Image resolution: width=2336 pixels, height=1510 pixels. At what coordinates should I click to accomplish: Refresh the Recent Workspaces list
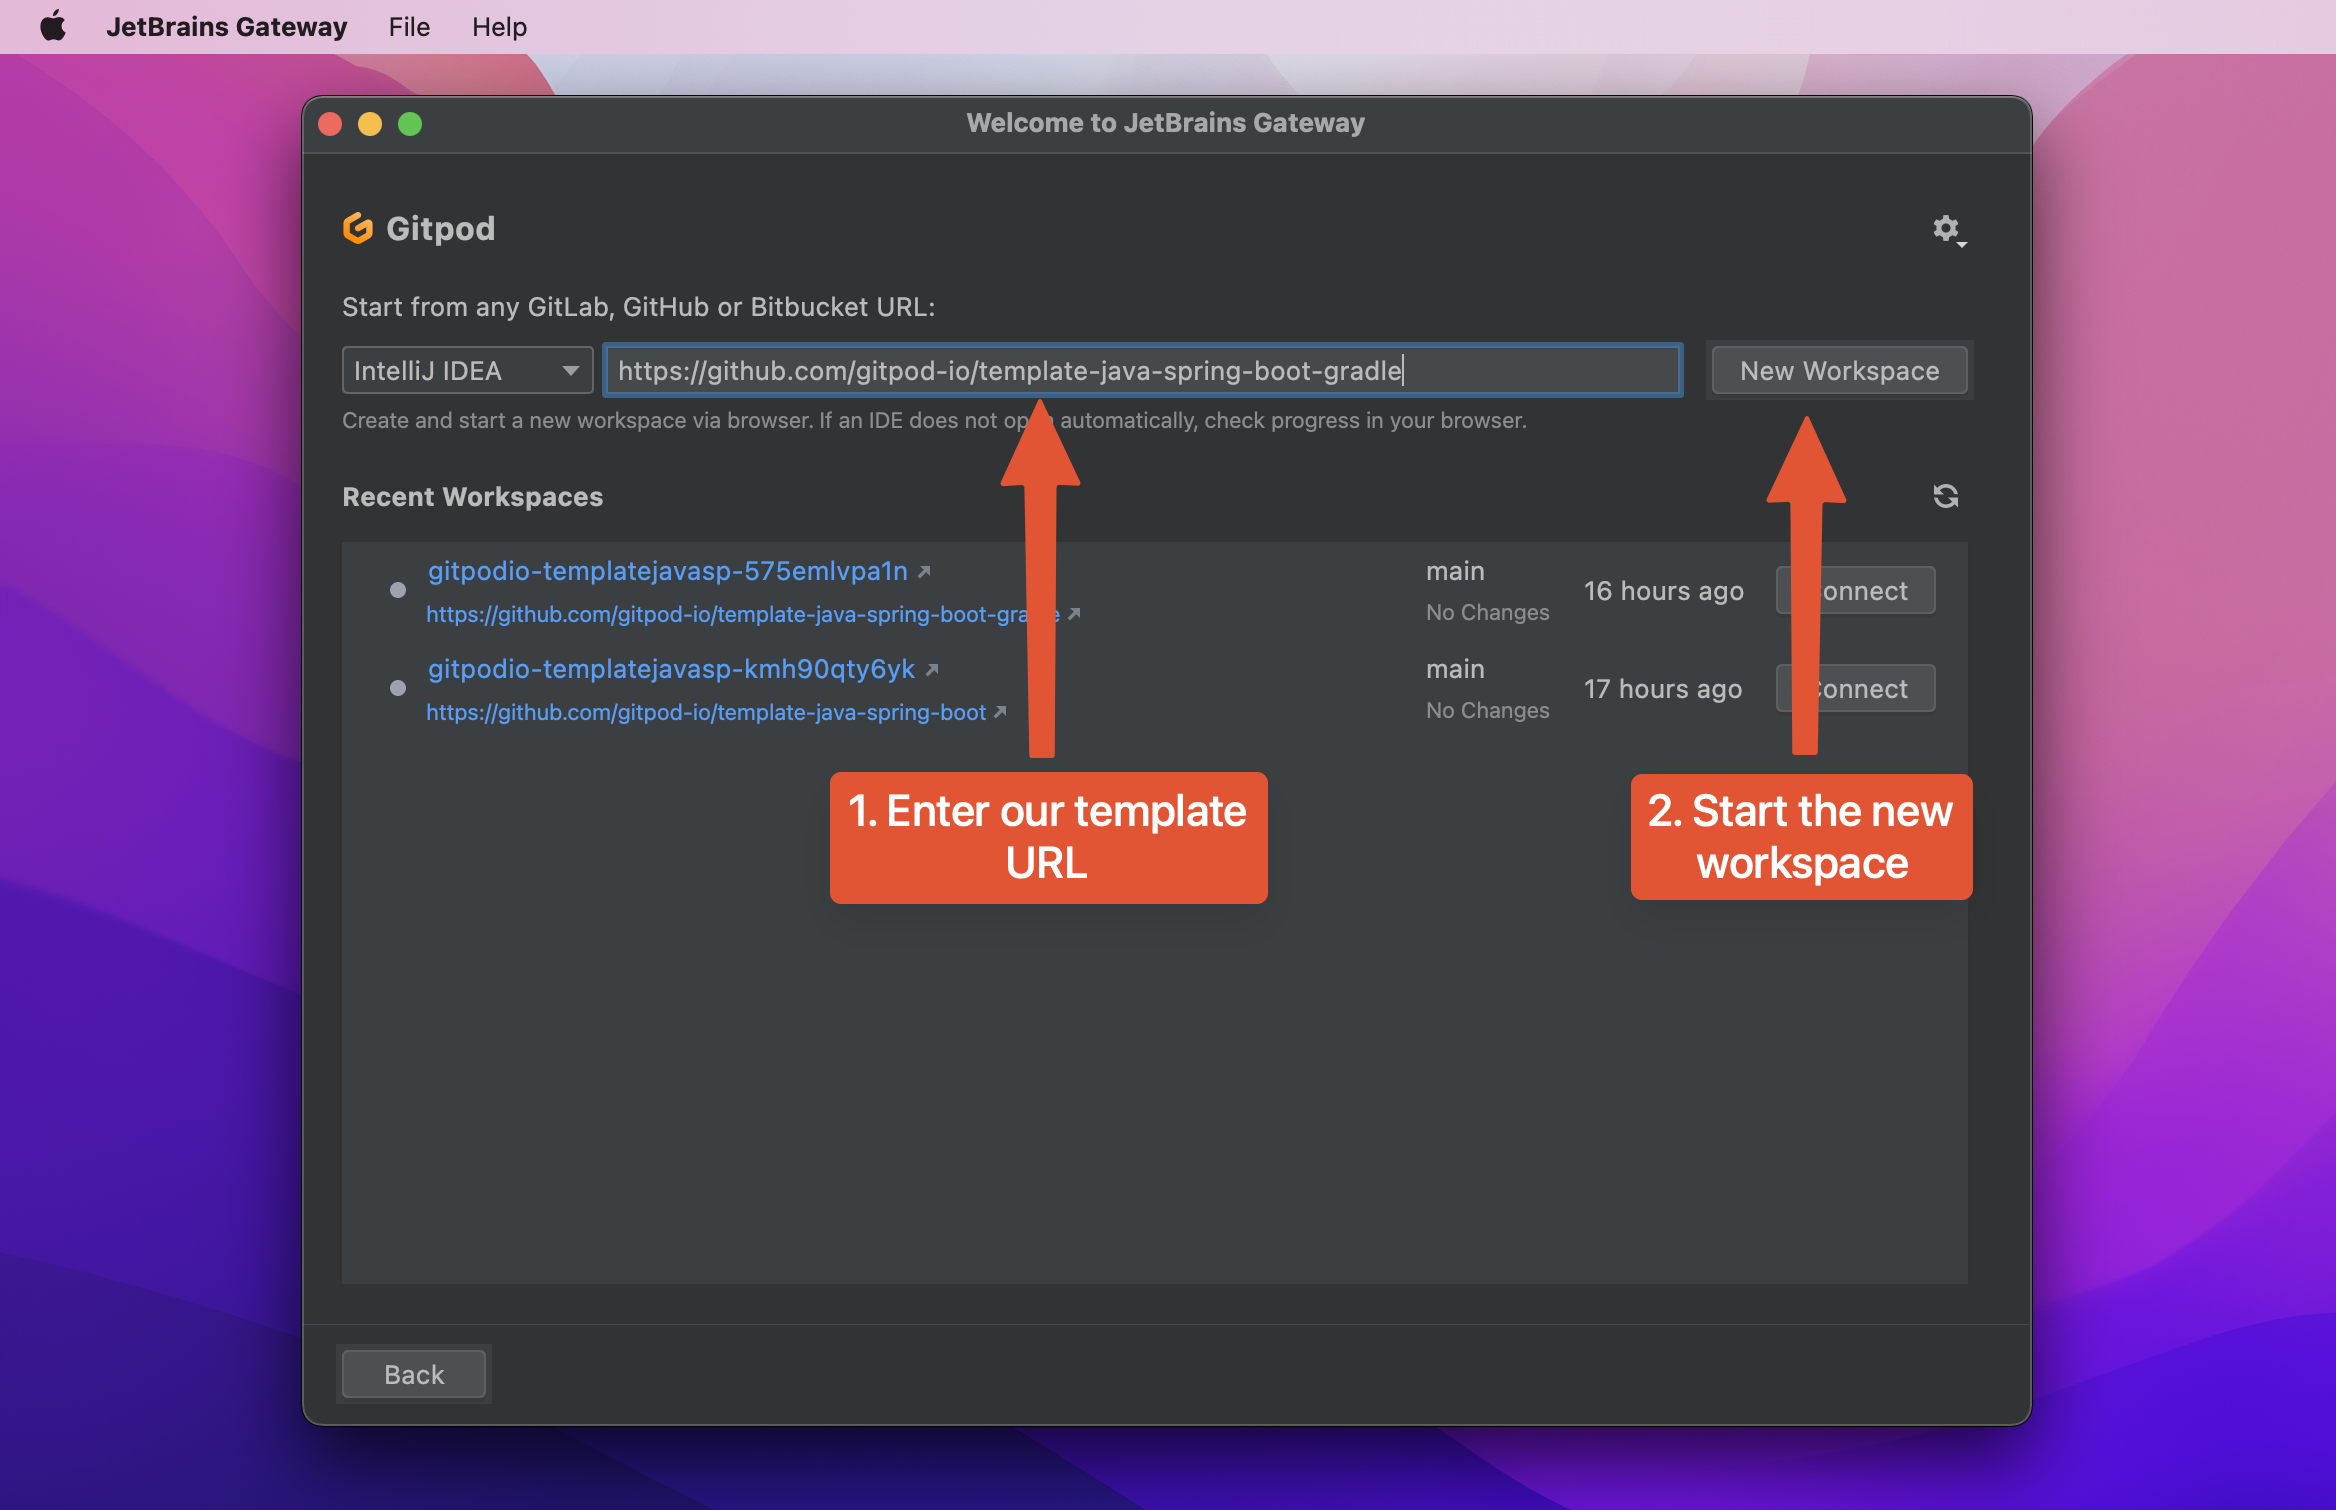tap(1946, 496)
